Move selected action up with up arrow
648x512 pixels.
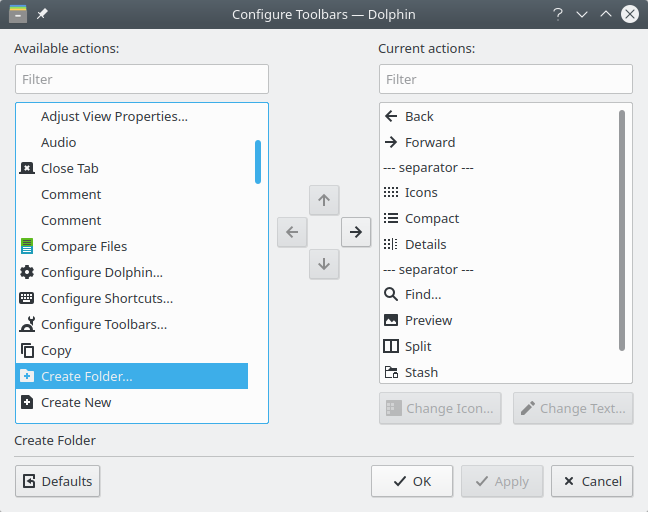click(x=324, y=200)
